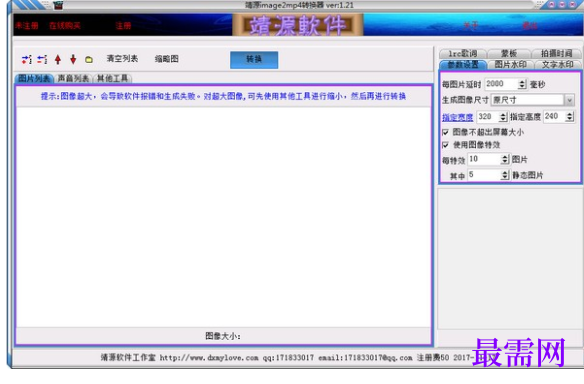Open the 文字水印 tab
The width and height of the screenshot is (584, 384).
pos(557,64)
